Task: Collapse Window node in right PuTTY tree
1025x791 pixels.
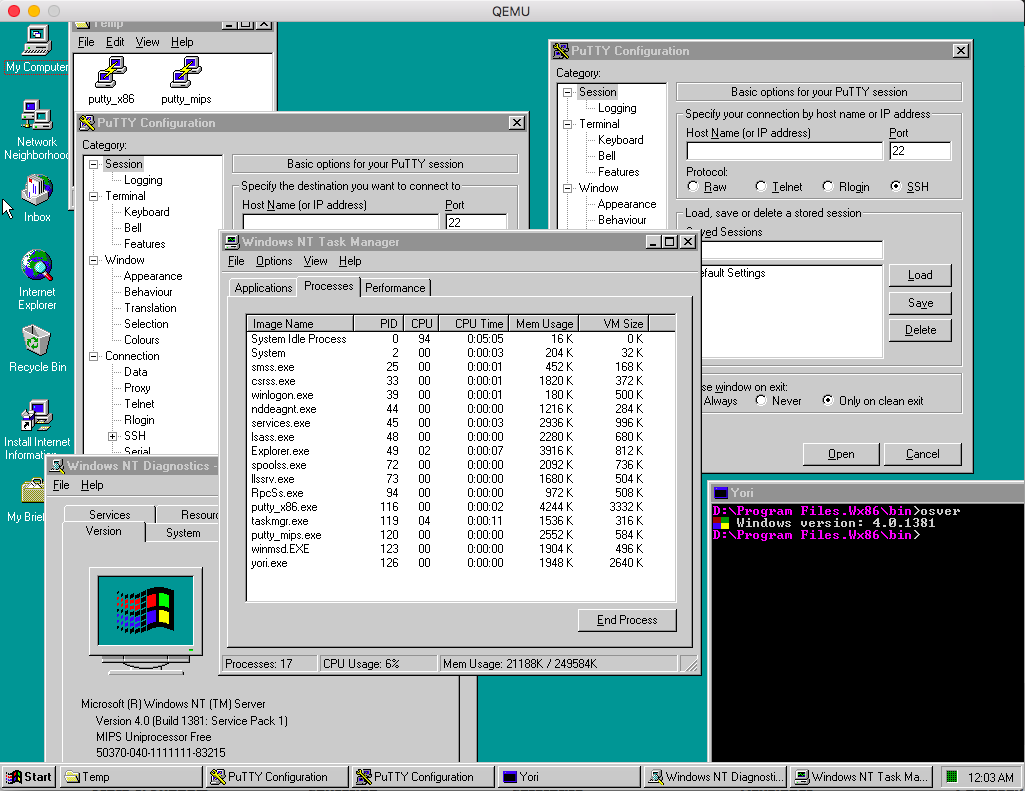Action: 567,188
